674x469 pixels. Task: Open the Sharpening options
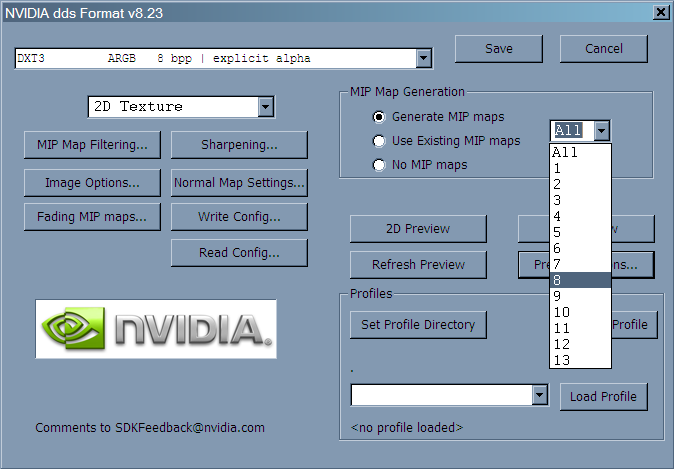pos(239,145)
